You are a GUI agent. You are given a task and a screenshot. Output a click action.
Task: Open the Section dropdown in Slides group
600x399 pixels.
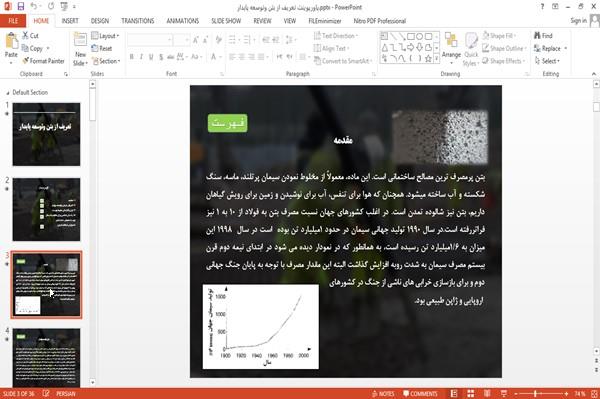point(106,61)
